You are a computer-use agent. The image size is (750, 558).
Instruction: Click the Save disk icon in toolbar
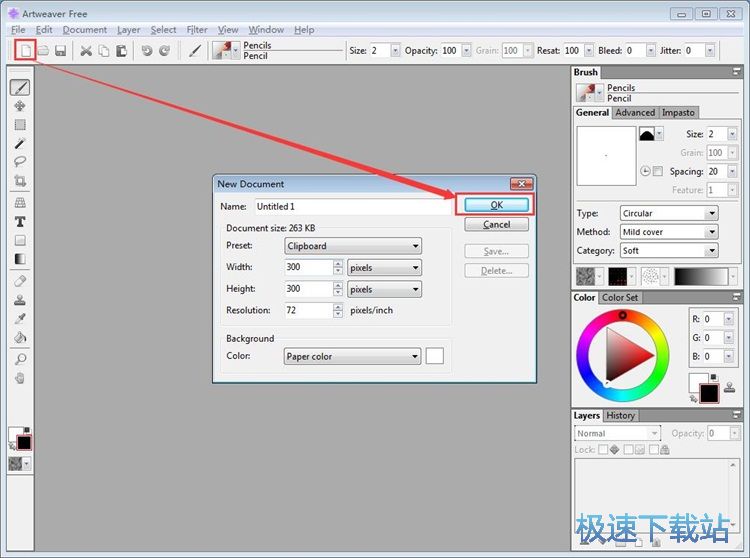tap(60, 50)
